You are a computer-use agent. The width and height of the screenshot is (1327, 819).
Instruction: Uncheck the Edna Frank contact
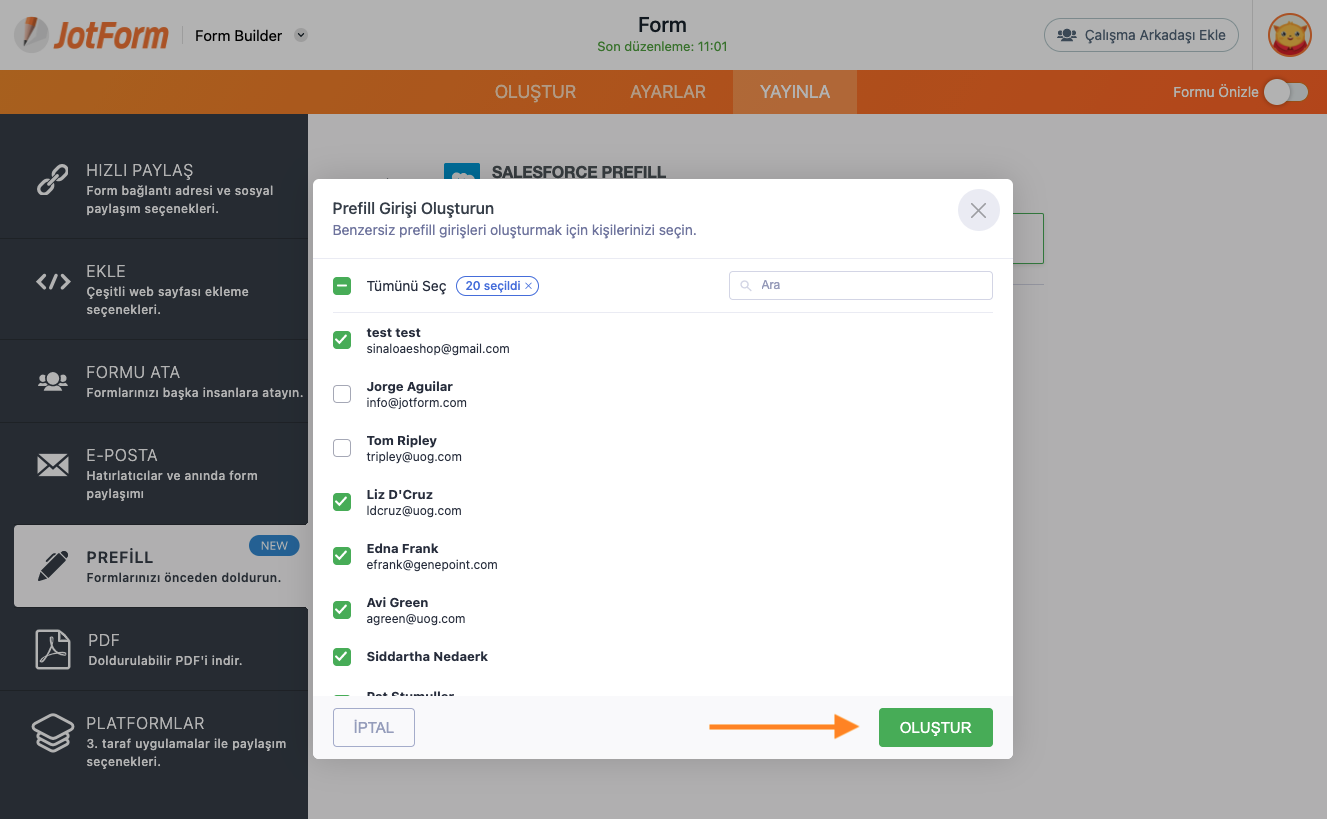[x=342, y=556]
